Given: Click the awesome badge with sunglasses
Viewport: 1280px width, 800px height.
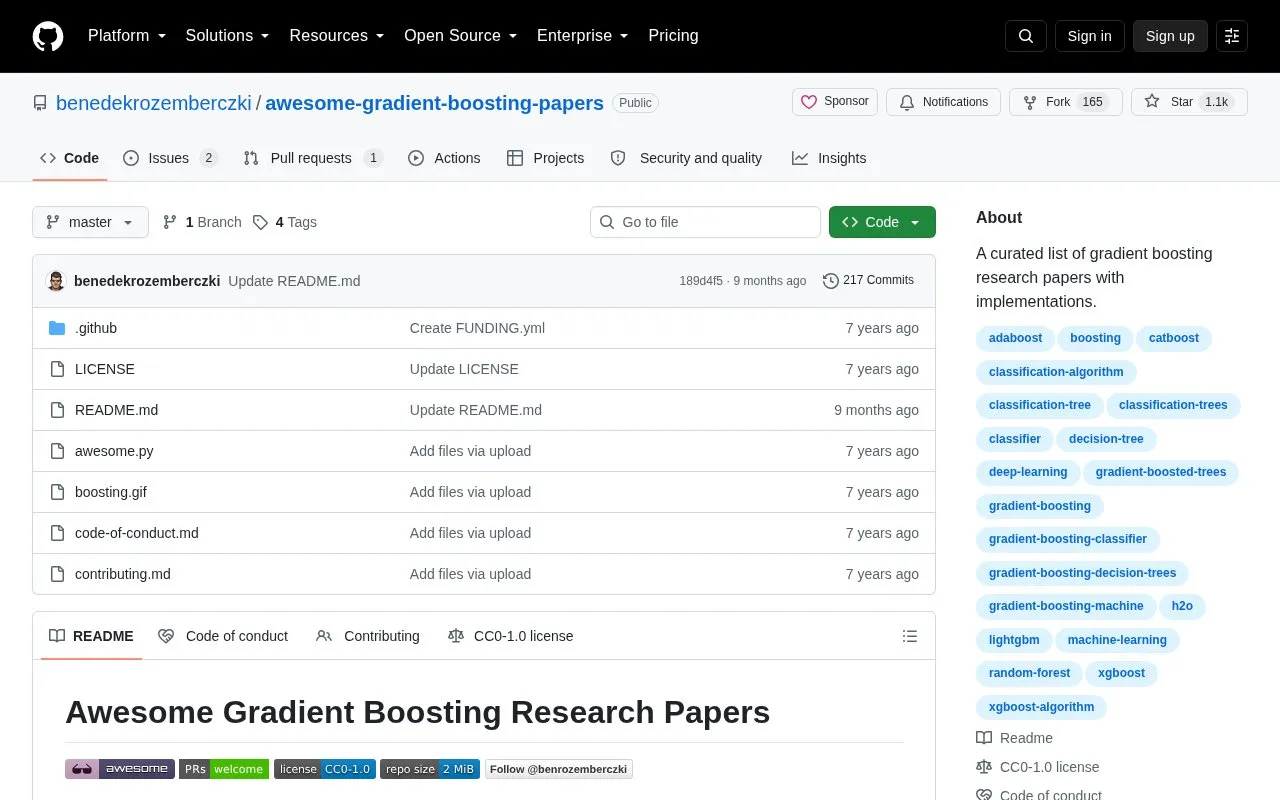Looking at the screenshot, I should coord(120,769).
